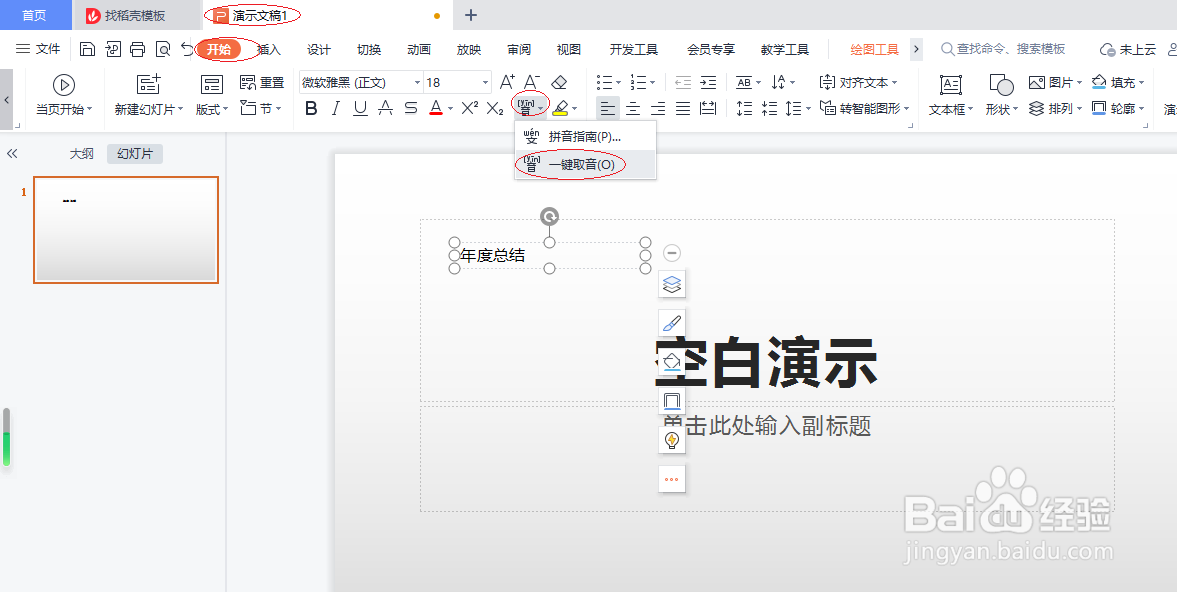Apply subscript X₂ formatting

pyautogui.click(x=495, y=109)
